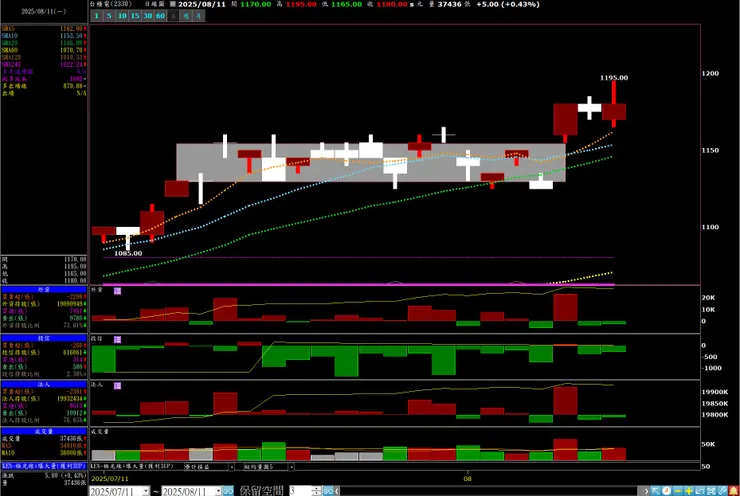Select the 60-minute period button
Viewport: 740px width, 496px height.
click(160, 16)
